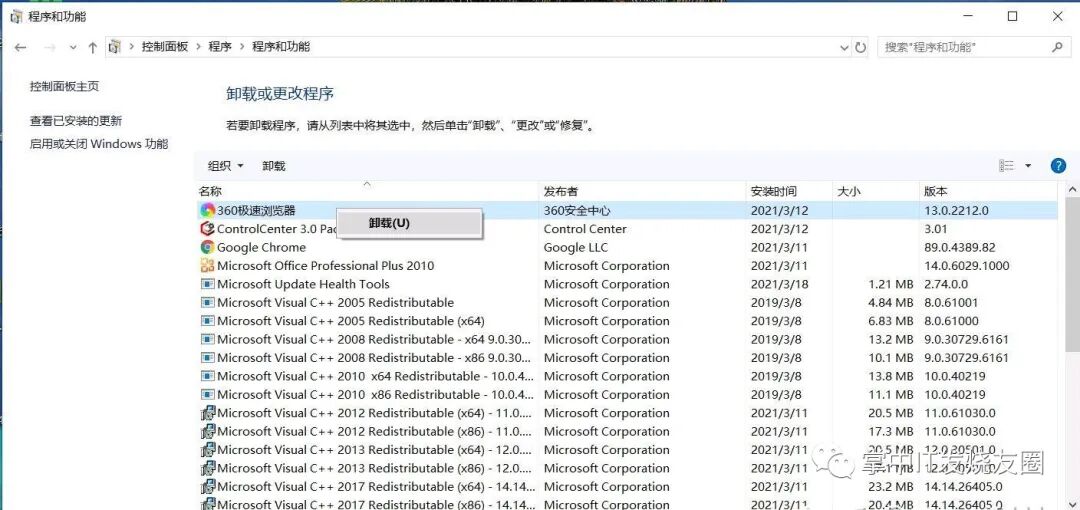Open the 组织 dropdown menu

click(x=226, y=165)
